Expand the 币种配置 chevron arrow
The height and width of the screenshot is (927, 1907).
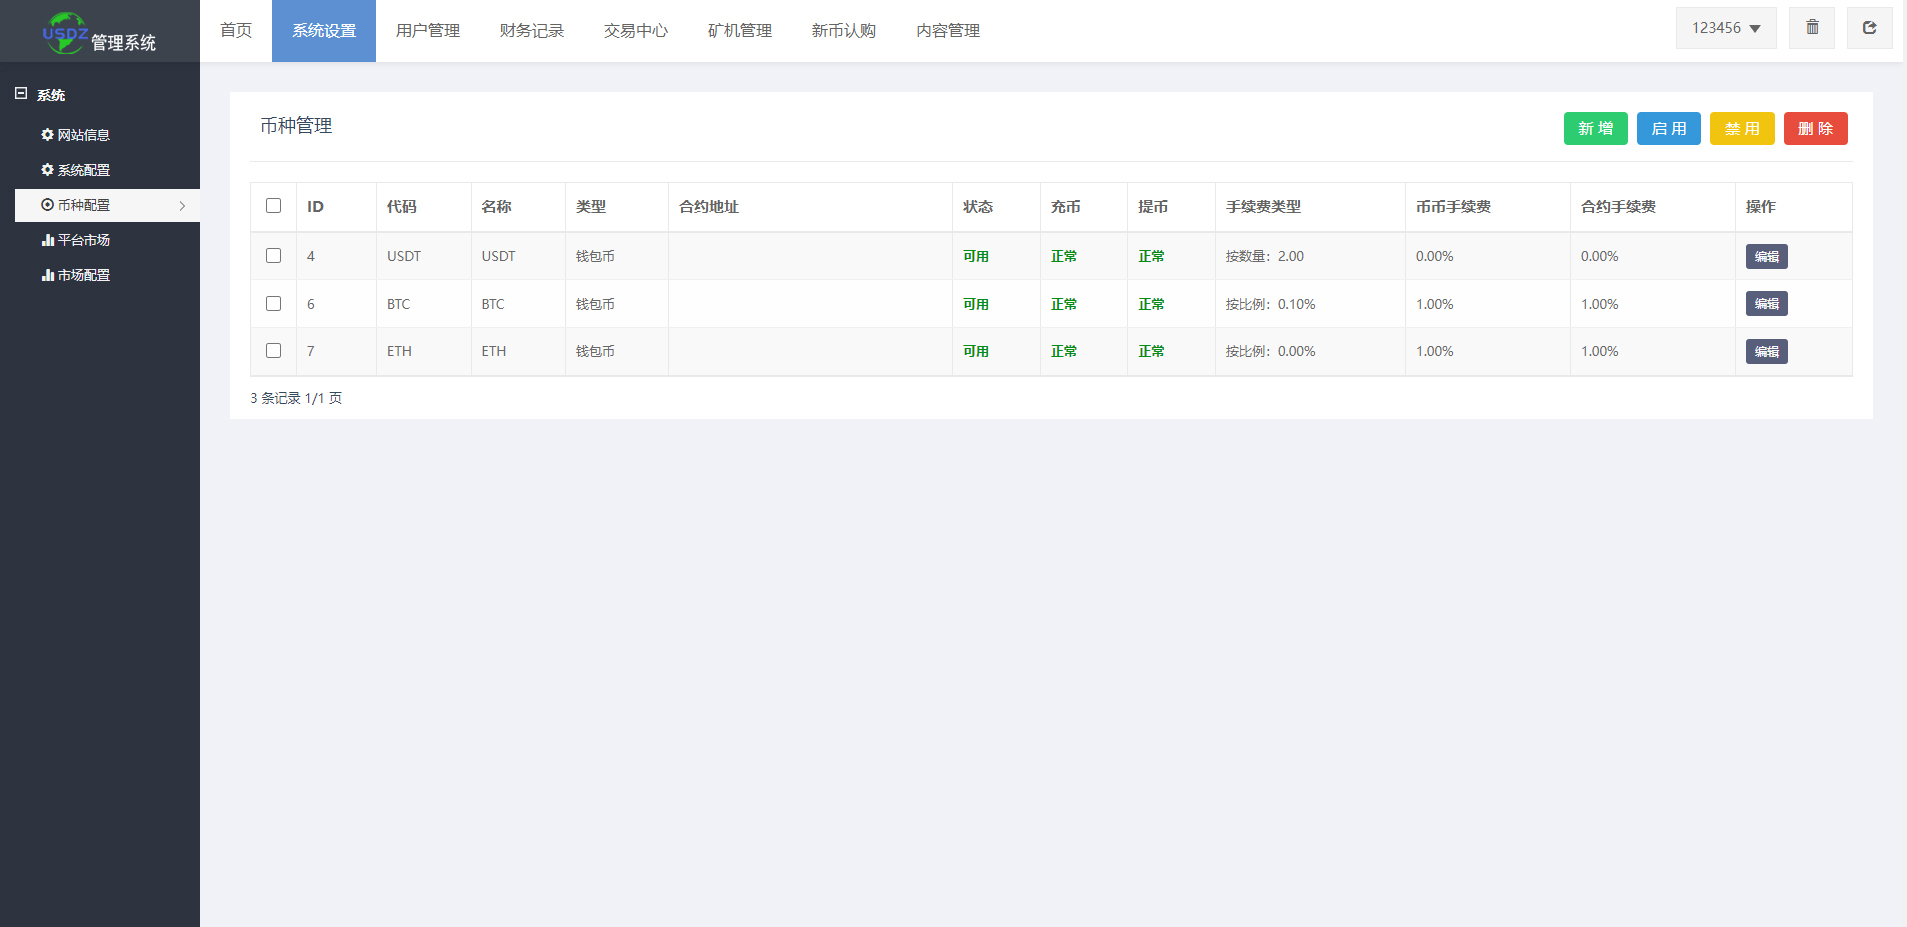pyautogui.click(x=182, y=205)
